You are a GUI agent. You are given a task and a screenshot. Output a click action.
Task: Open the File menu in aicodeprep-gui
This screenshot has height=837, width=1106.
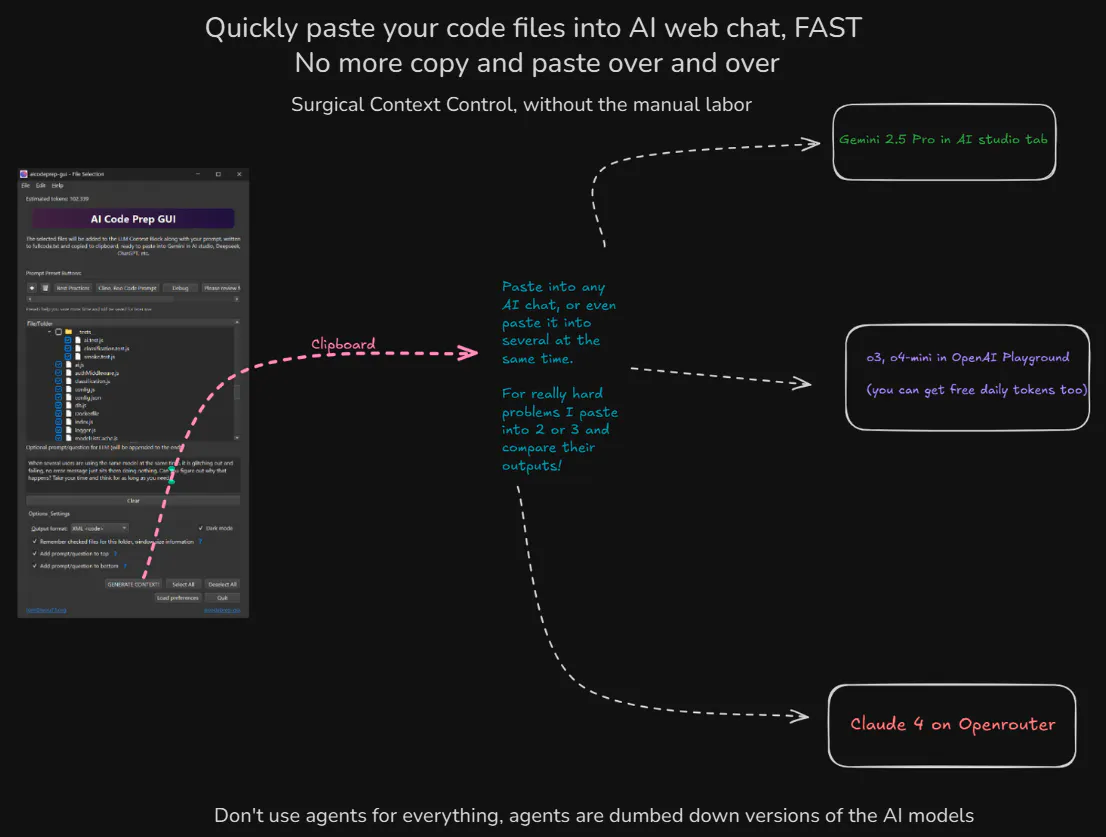(25, 185)
